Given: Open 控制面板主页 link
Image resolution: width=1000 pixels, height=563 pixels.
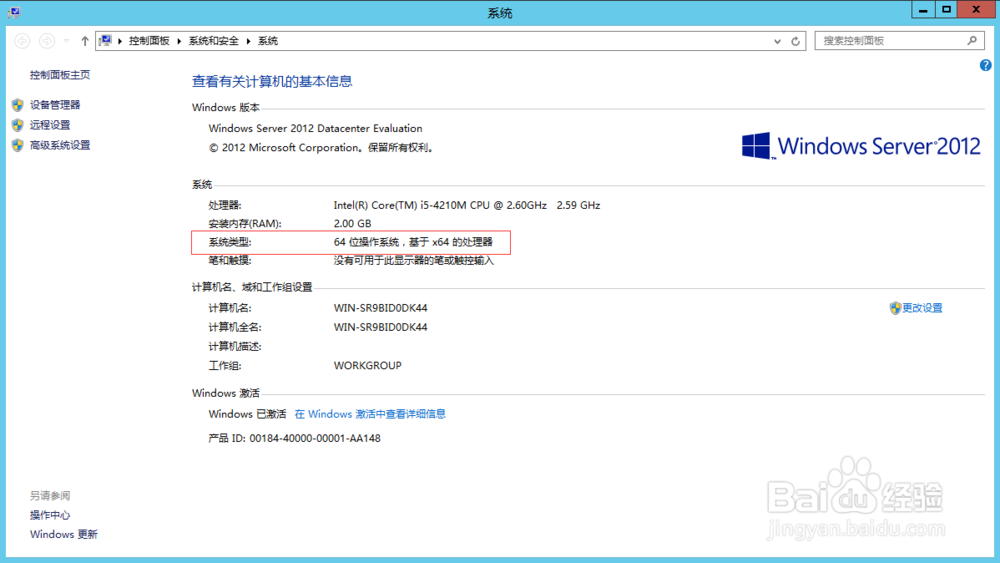Looking at the screenshot, I should [x=60, y=75].
